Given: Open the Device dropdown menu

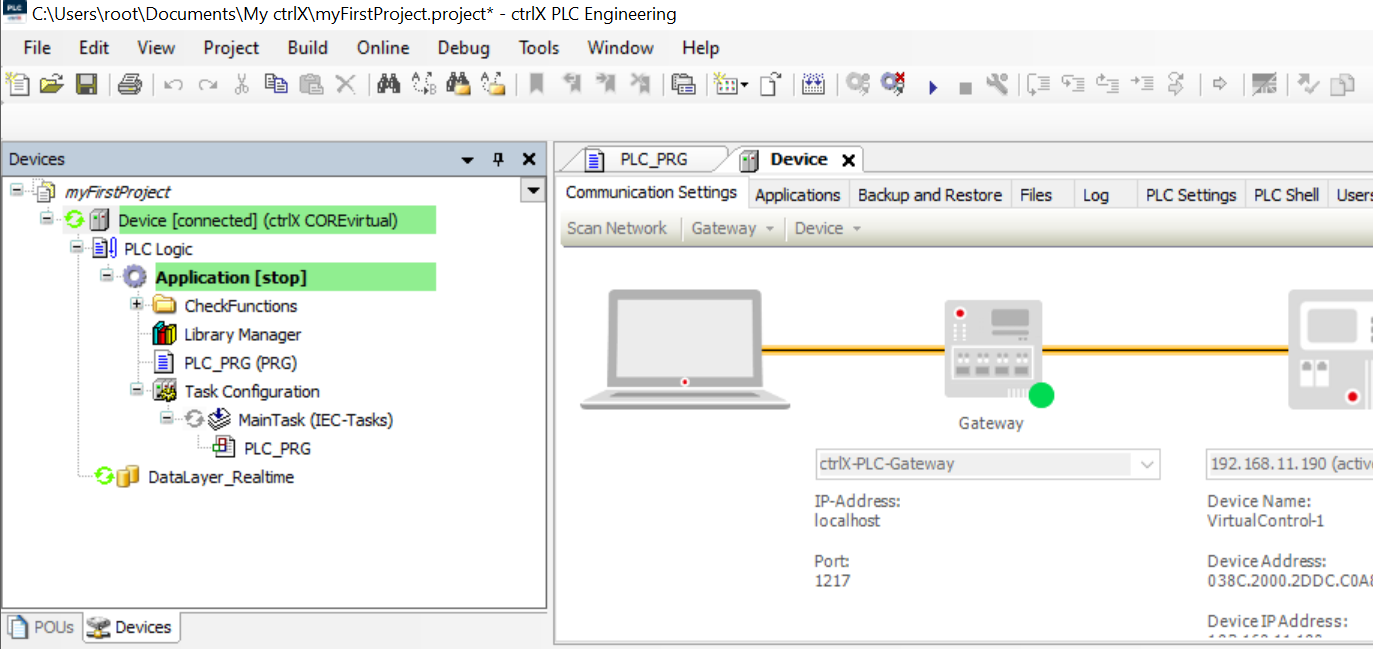Looking at the screenshot, I should [828, 228].
